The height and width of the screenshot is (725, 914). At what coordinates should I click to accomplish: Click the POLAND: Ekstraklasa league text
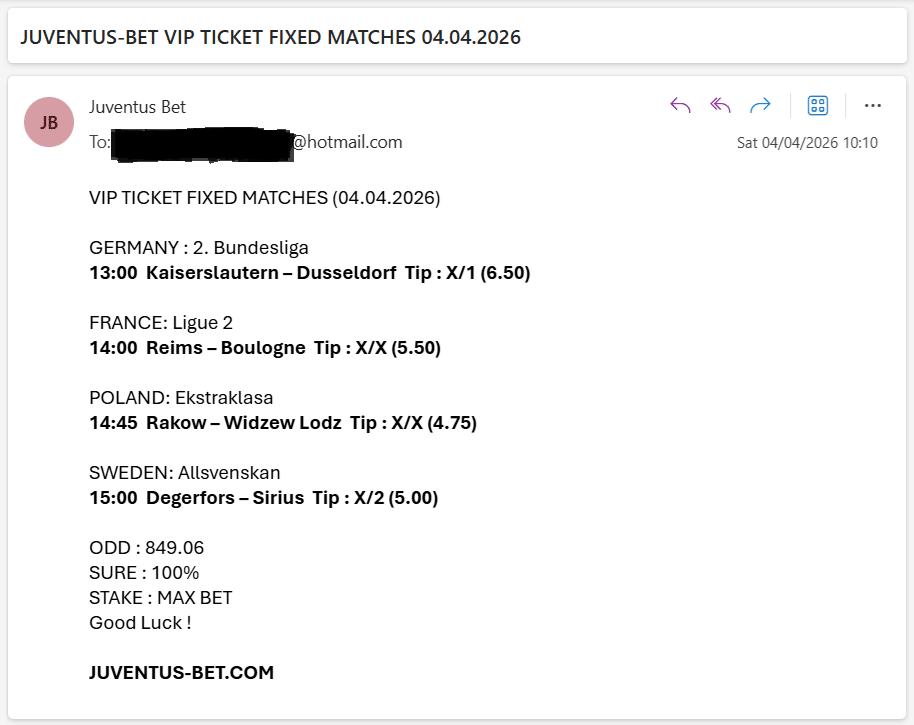(x=181, y=398)
